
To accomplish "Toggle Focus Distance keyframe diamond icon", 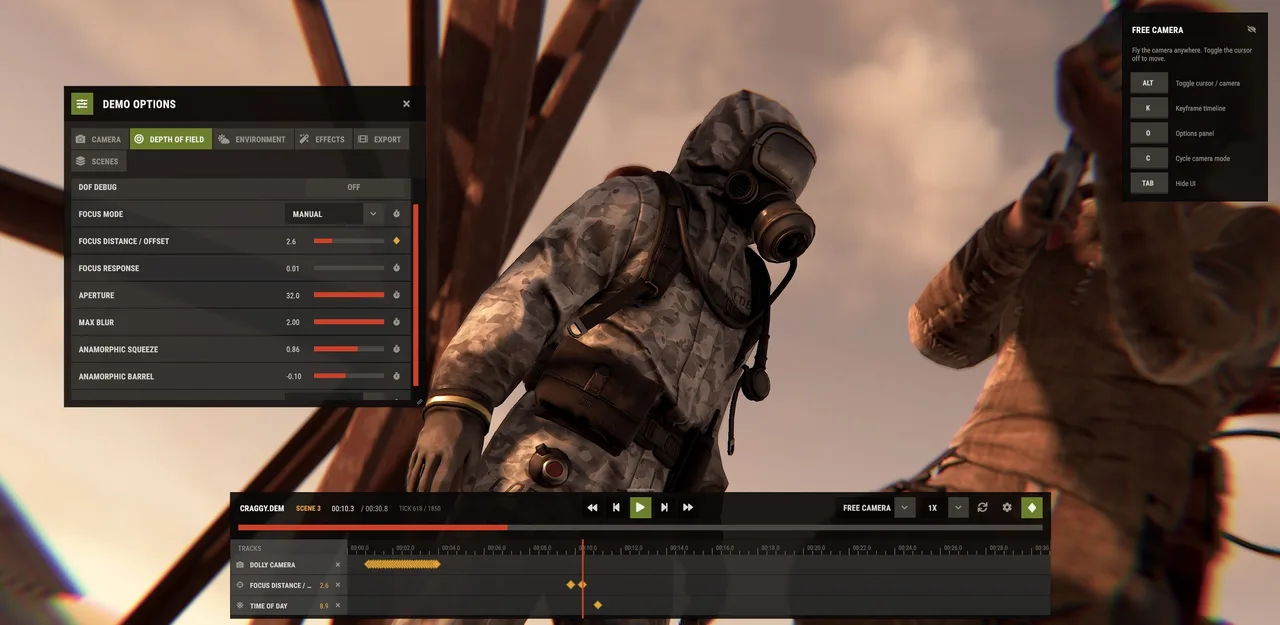I will 397,241.
